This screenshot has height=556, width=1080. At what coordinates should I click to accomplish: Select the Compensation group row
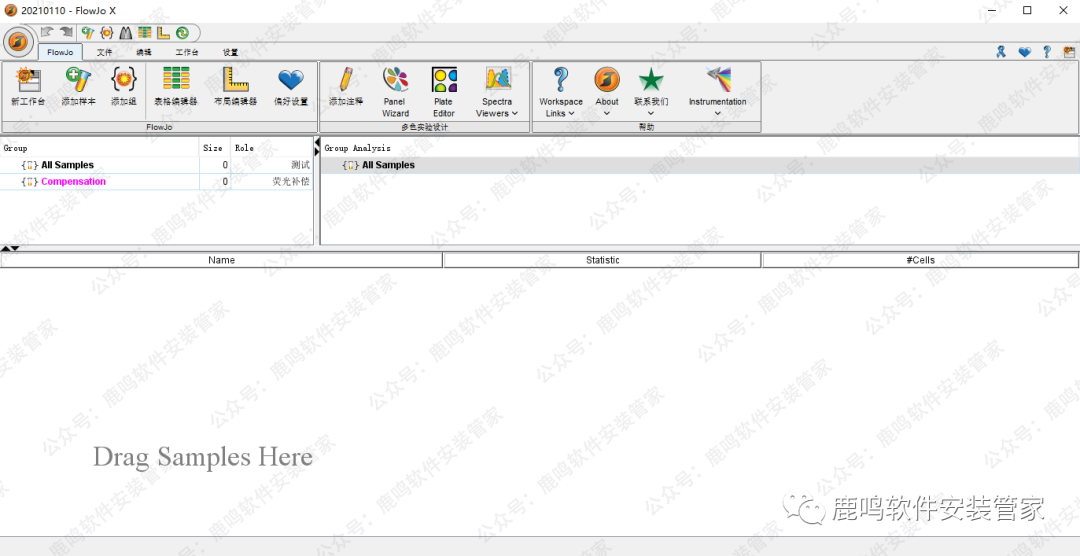[x=73, y=182]
